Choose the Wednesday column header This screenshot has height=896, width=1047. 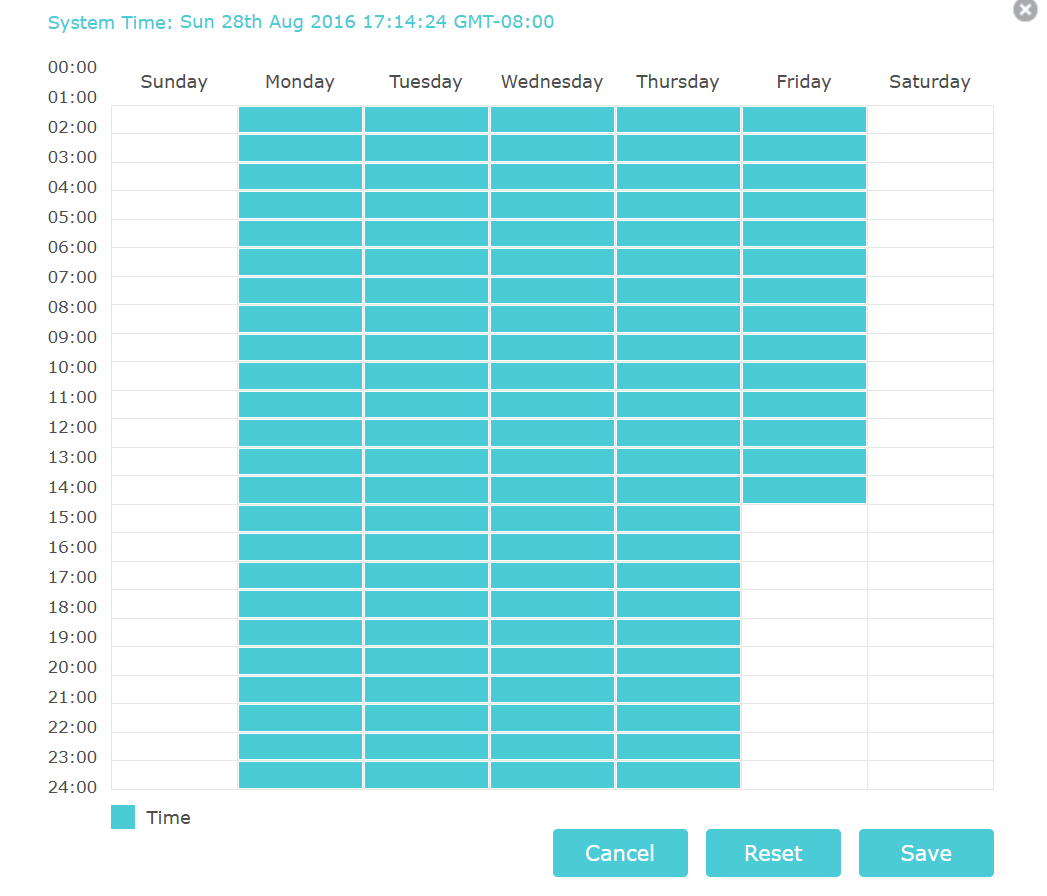tap(552, 82)
